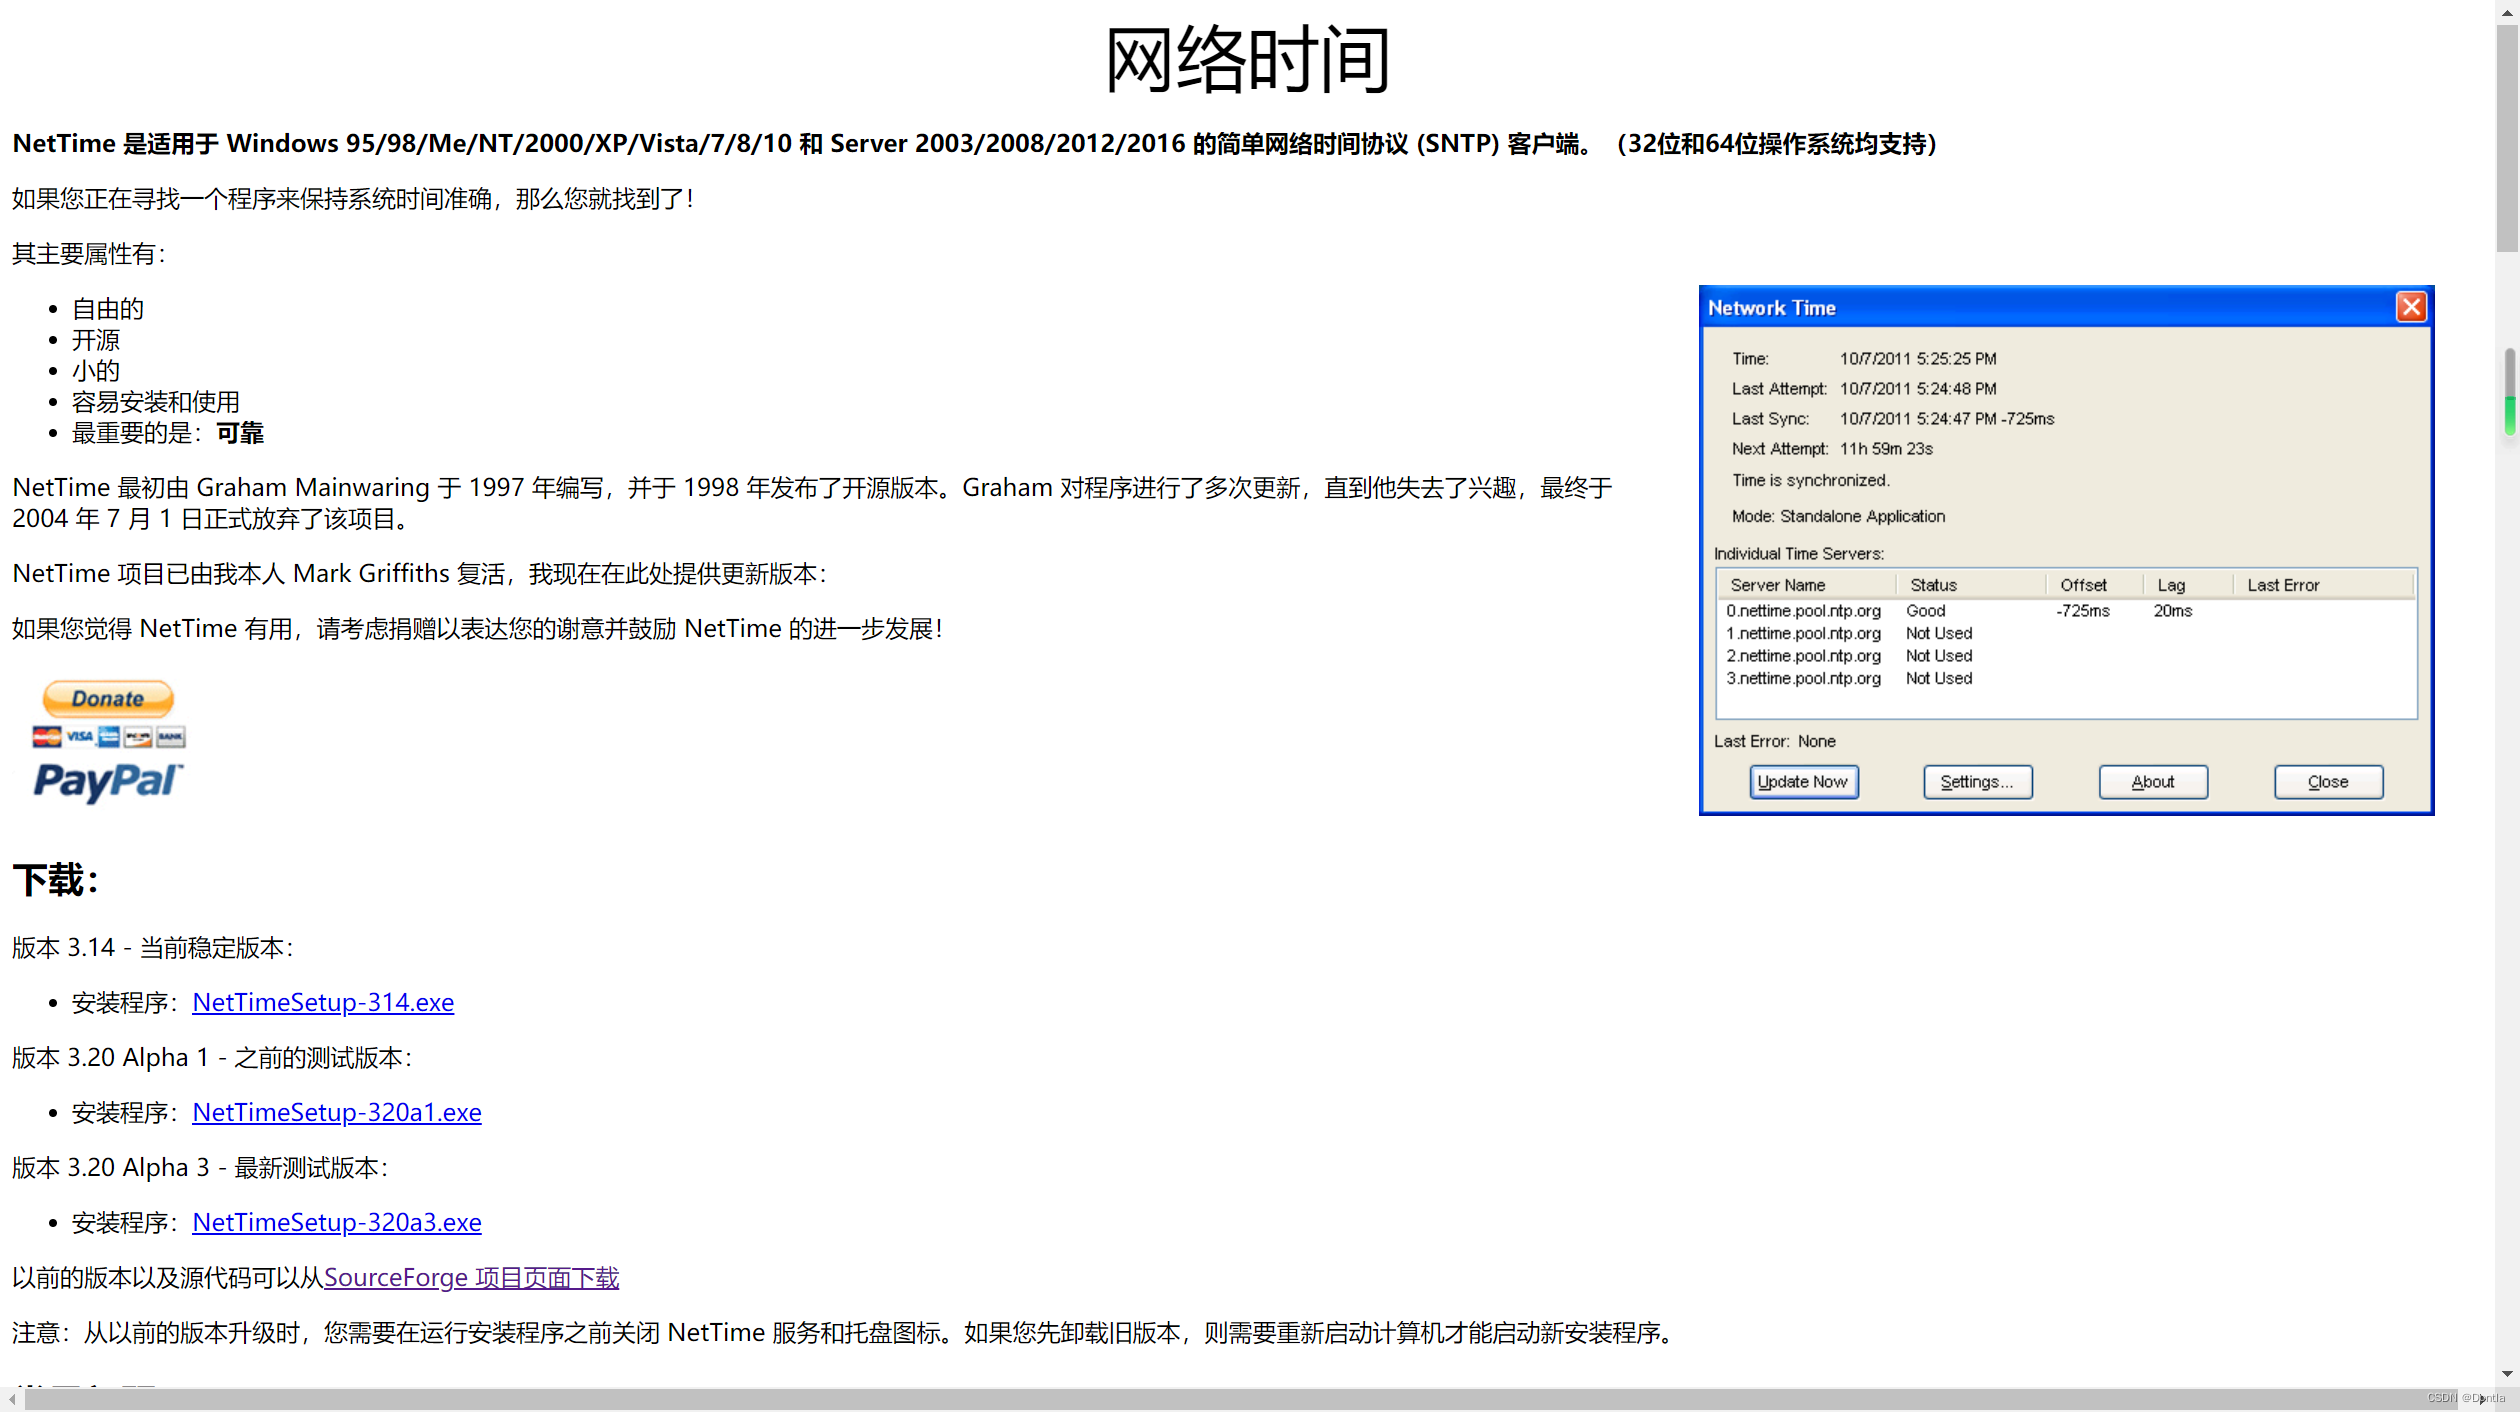Click 1.nettime.pool.ntp.org server row
This screenshot has width=2520, height=1412.
coord(1807,633)
